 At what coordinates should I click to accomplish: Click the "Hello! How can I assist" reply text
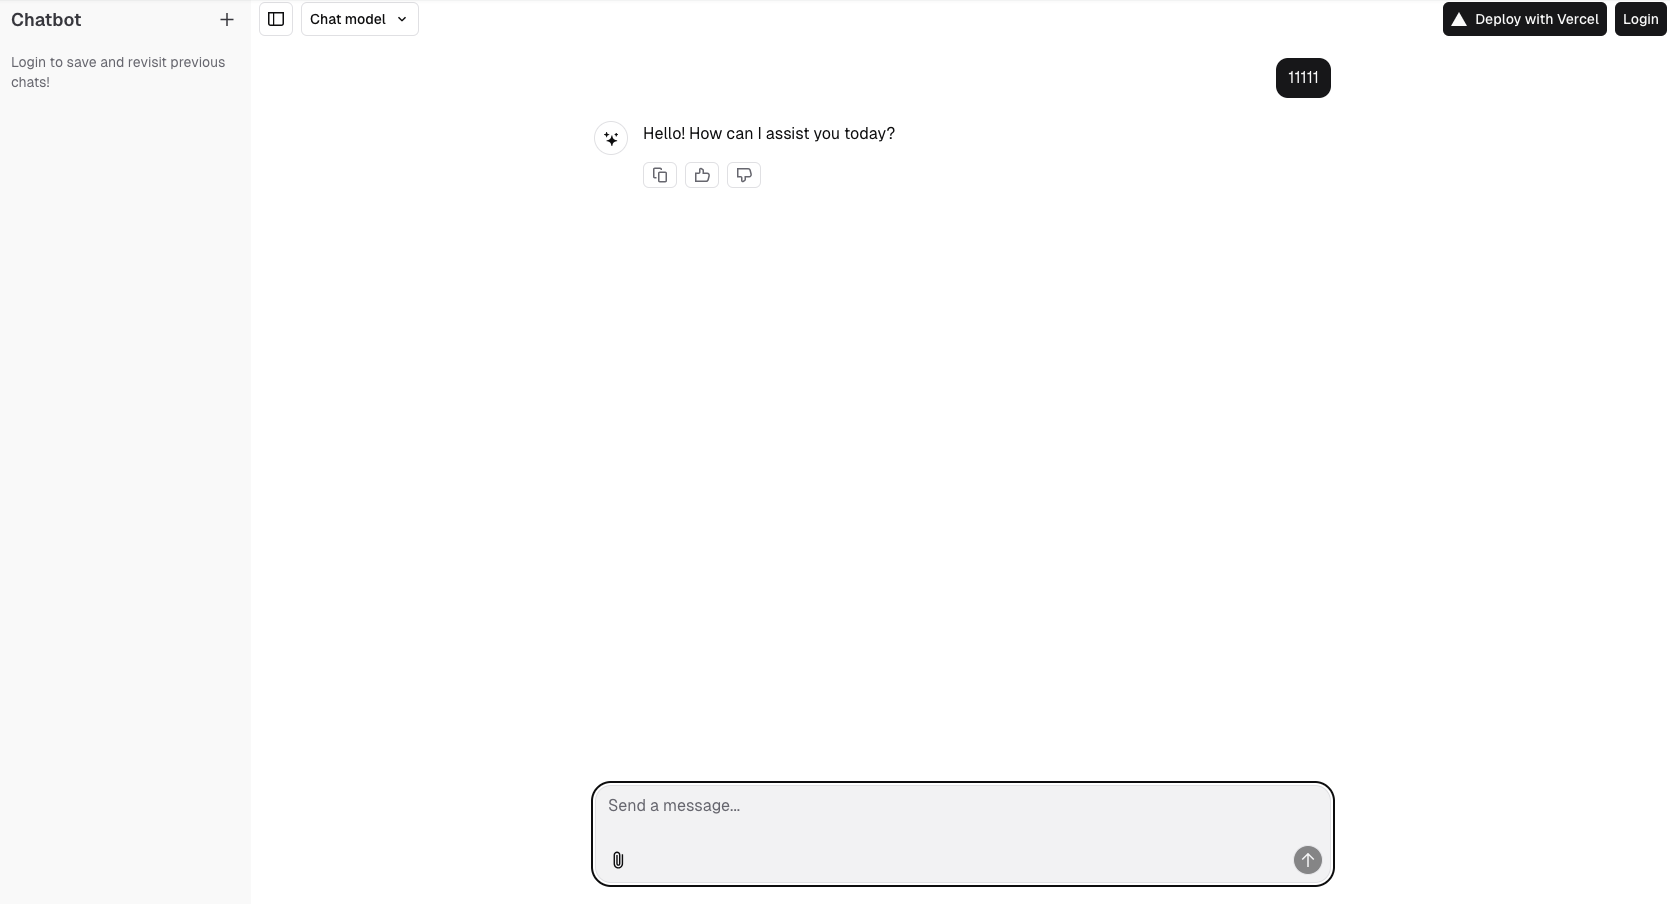(x=769, y=133)
